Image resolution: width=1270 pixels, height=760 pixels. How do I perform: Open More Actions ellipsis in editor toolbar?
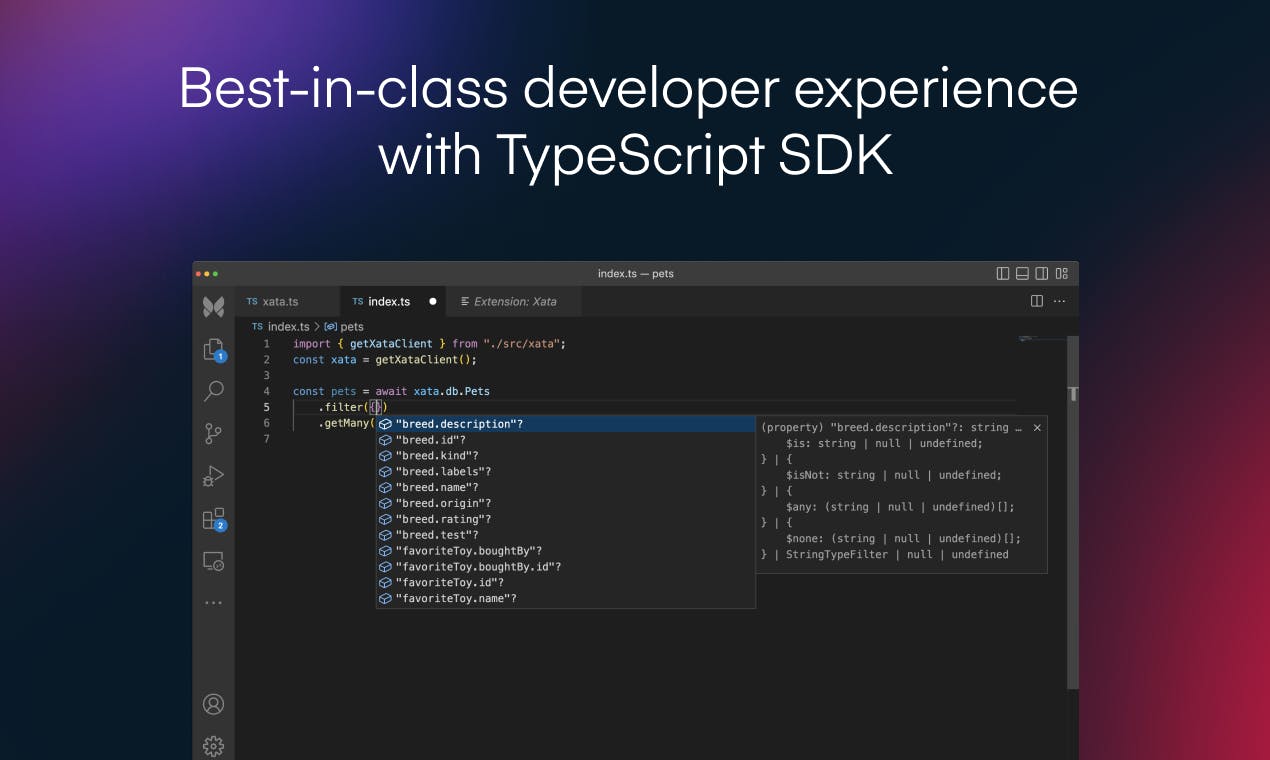coord(1059,301)
